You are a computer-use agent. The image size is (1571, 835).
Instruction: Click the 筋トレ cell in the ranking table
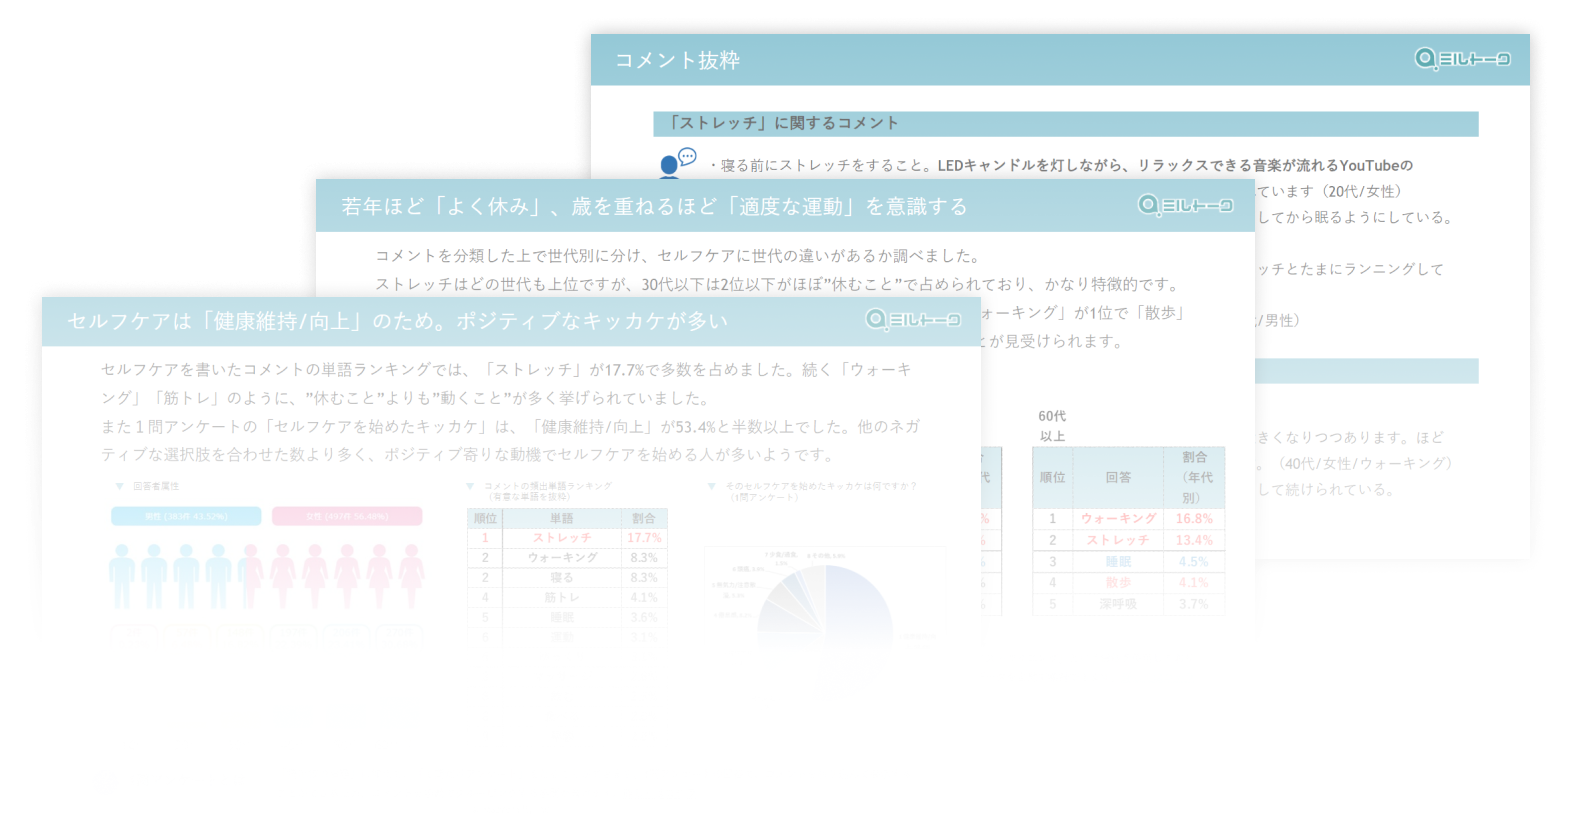[561, 597]
